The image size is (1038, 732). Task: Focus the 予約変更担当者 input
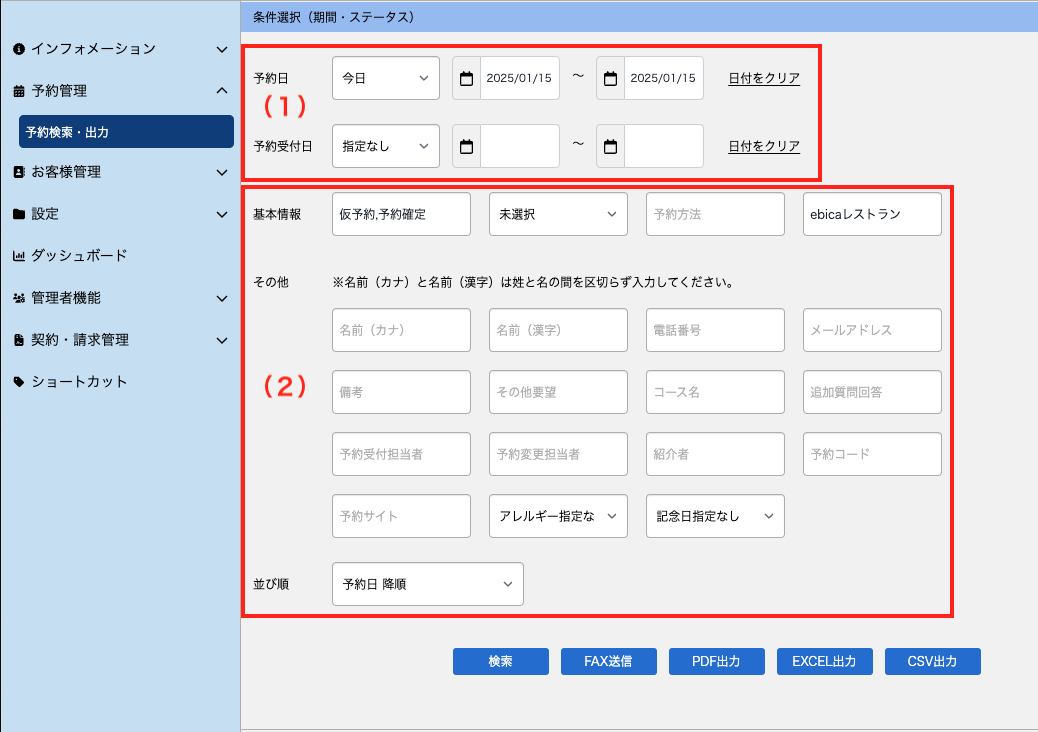click(x=558, y=454)
